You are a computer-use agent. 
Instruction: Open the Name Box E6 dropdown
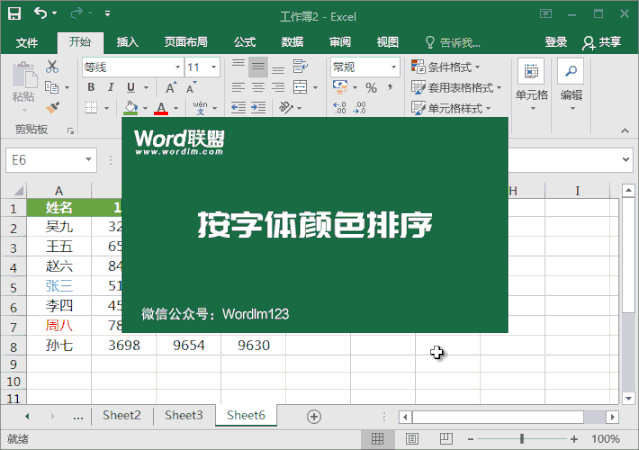(x=88, y=159)
